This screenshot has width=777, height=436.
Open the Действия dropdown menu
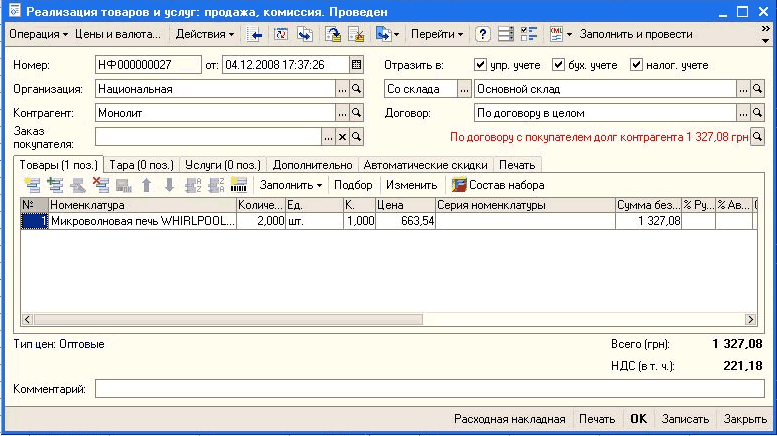205,34
